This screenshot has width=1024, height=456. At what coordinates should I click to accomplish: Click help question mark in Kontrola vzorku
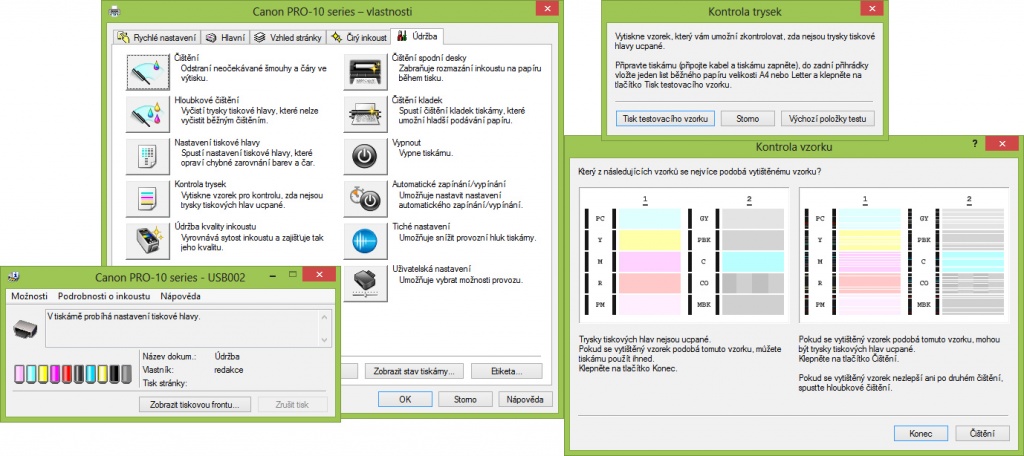pos(974,143)
